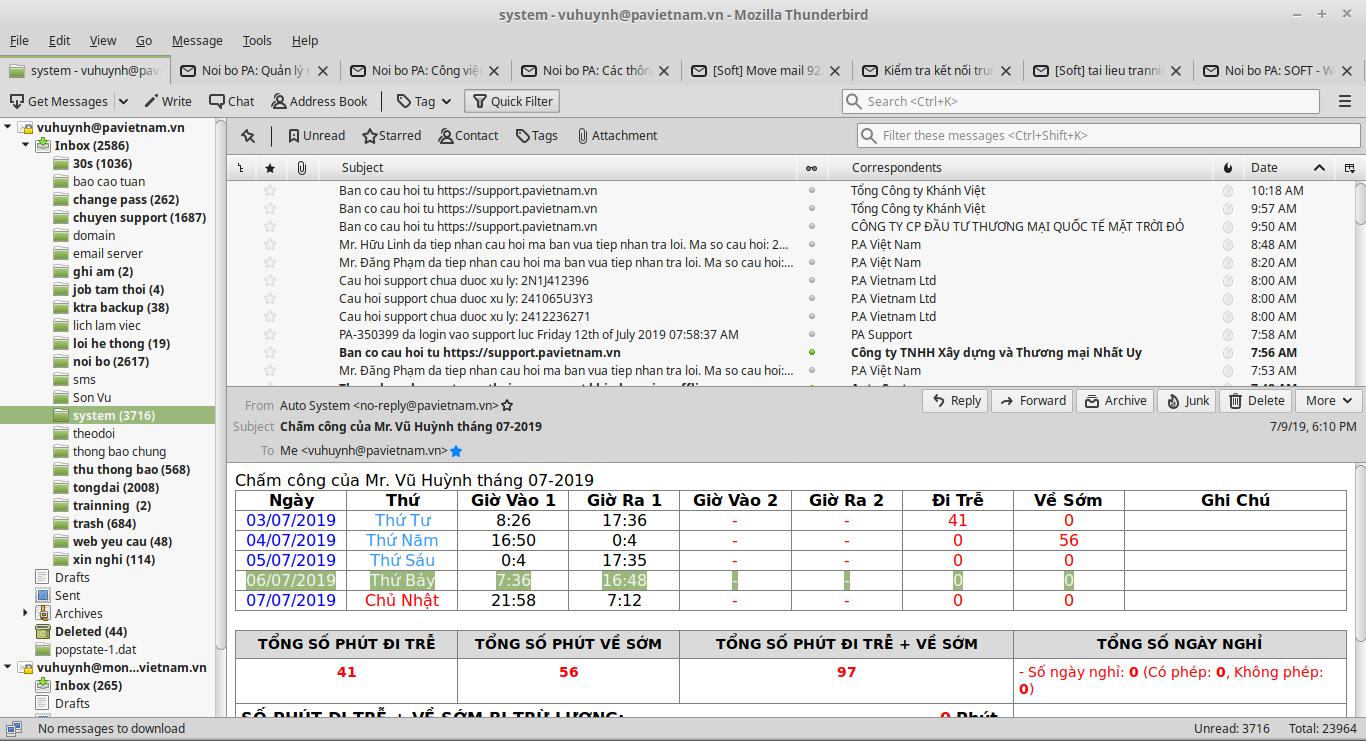Forward the open message

click(1032, 401)
